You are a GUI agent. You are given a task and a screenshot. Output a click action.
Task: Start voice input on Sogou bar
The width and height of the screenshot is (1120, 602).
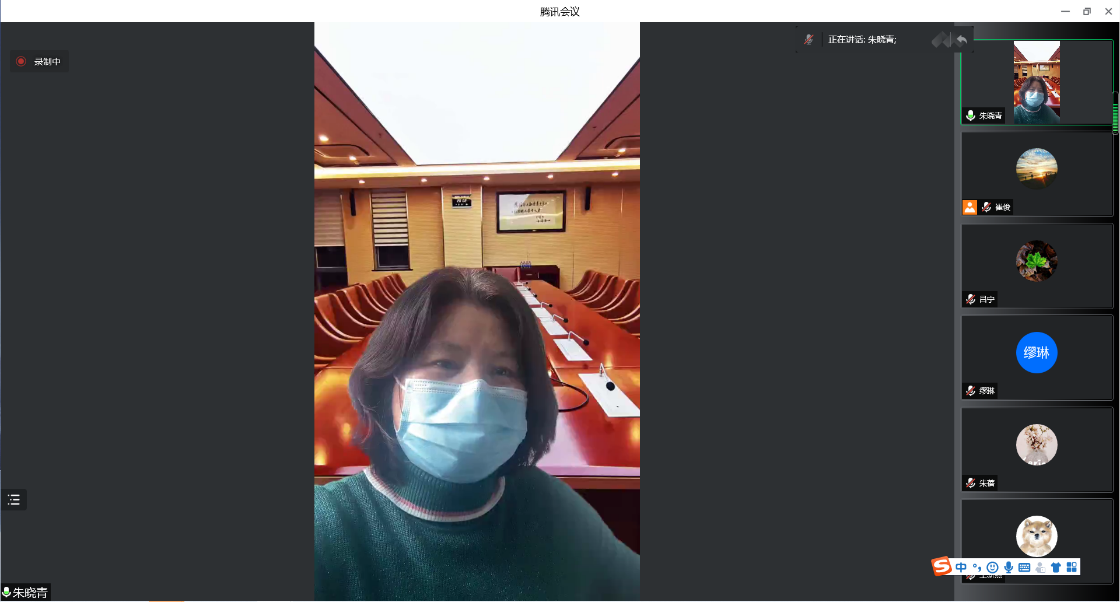[x=1008, y=567]
